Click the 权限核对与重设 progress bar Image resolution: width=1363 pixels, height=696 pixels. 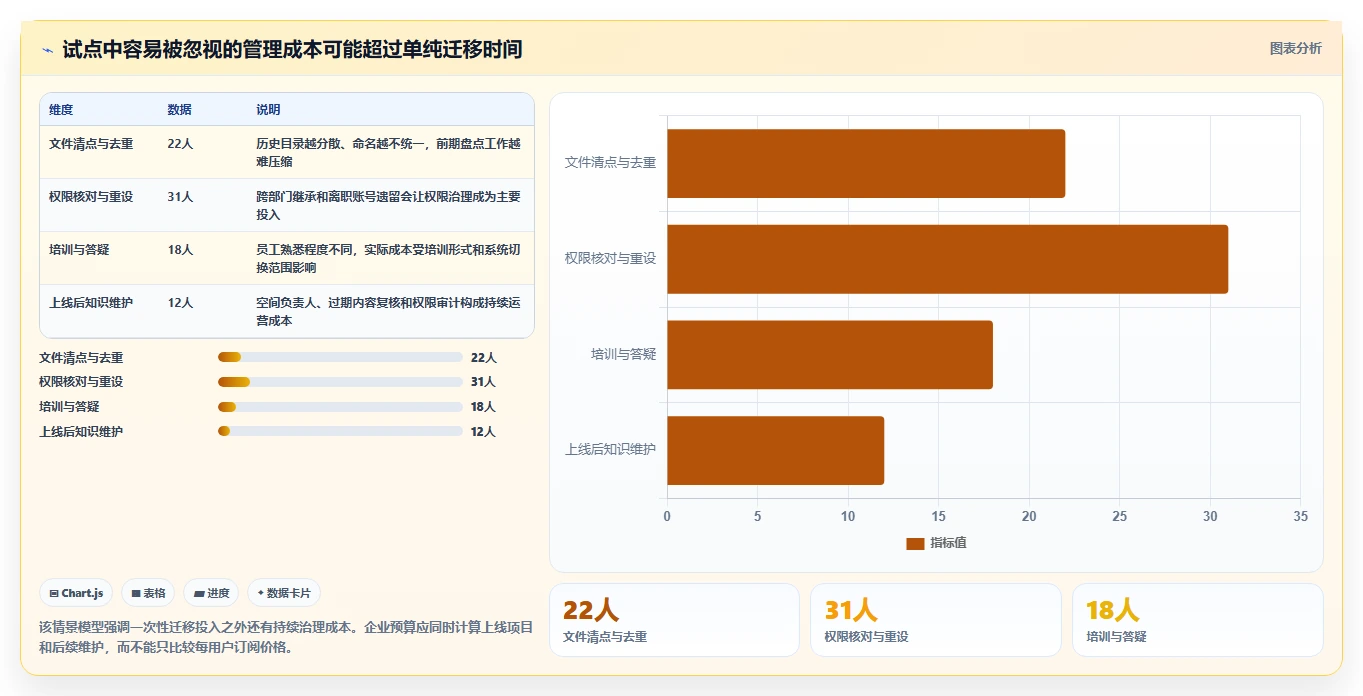(340, 382)
